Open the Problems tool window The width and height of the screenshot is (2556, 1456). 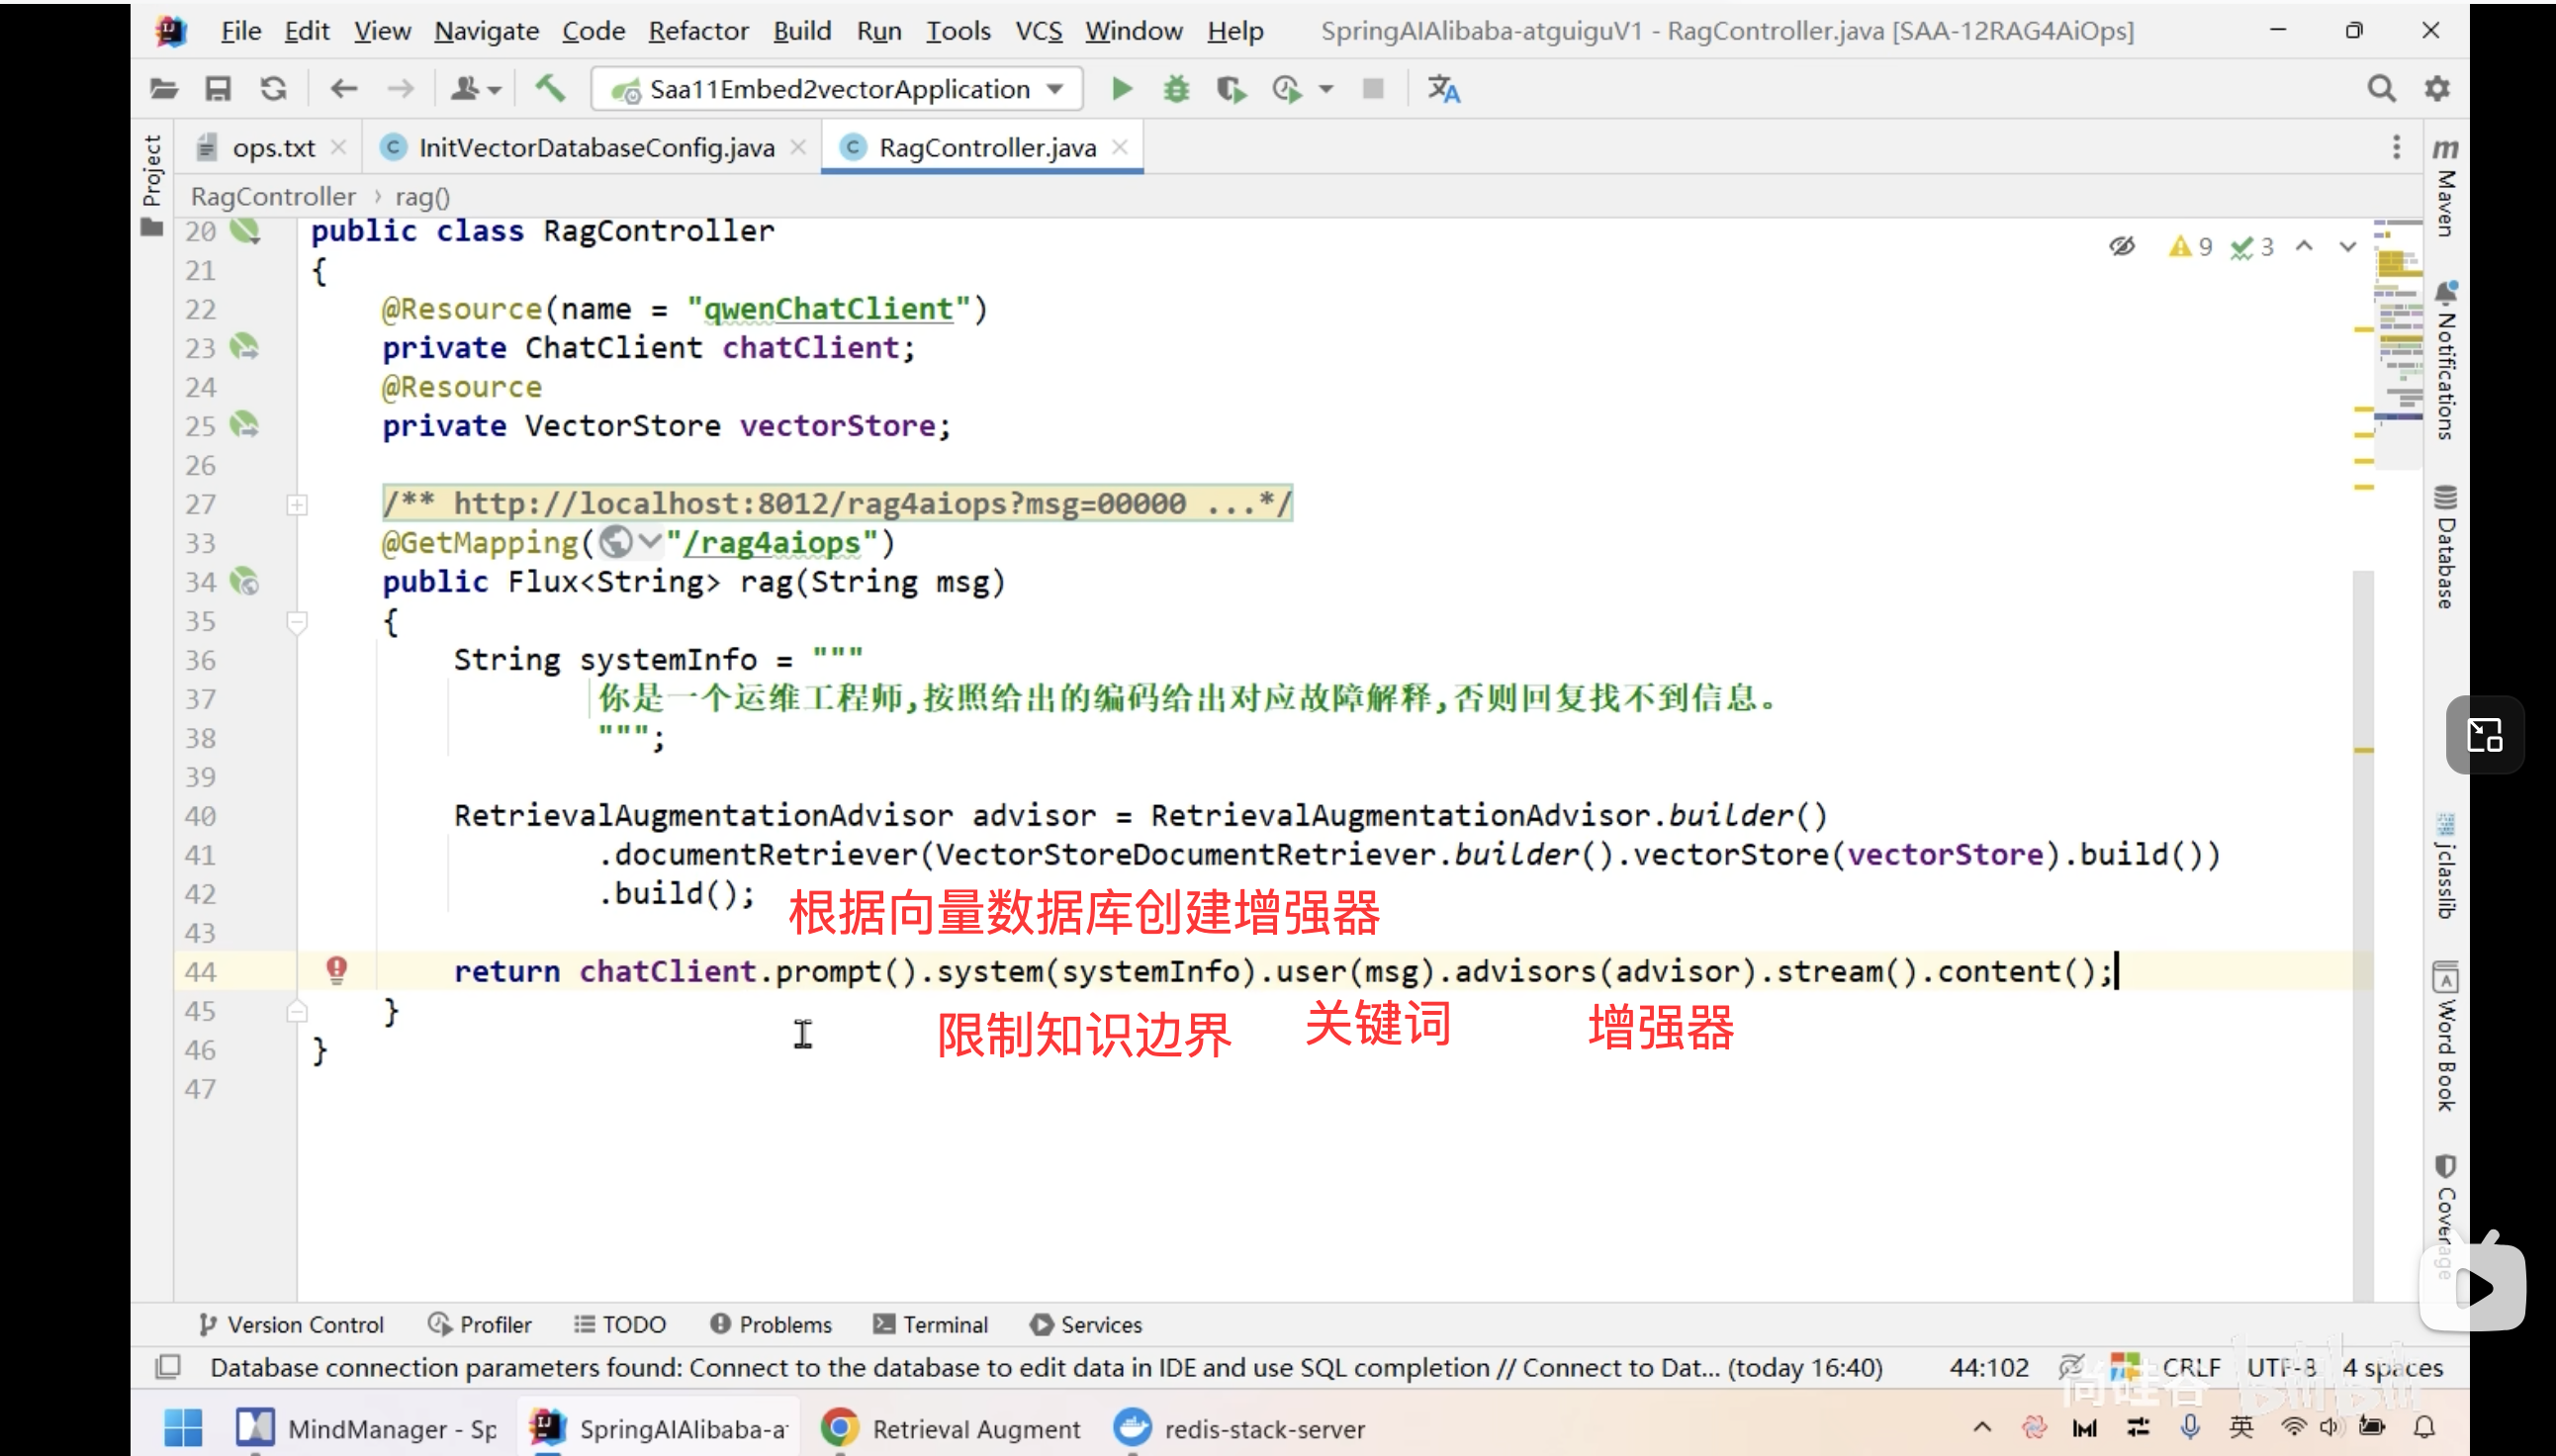click(771, 1324)
